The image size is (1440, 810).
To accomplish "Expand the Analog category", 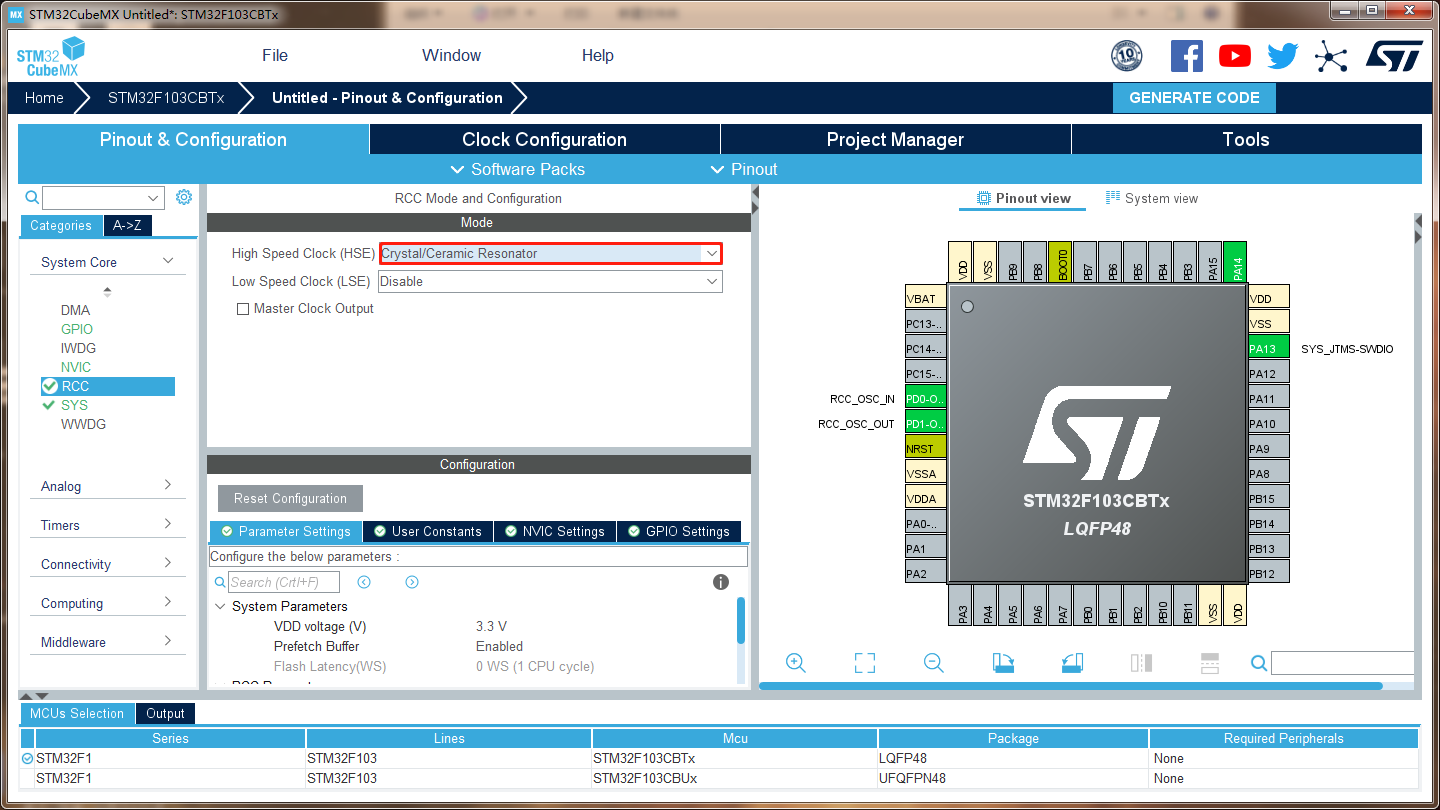I will tap(168, 485).
